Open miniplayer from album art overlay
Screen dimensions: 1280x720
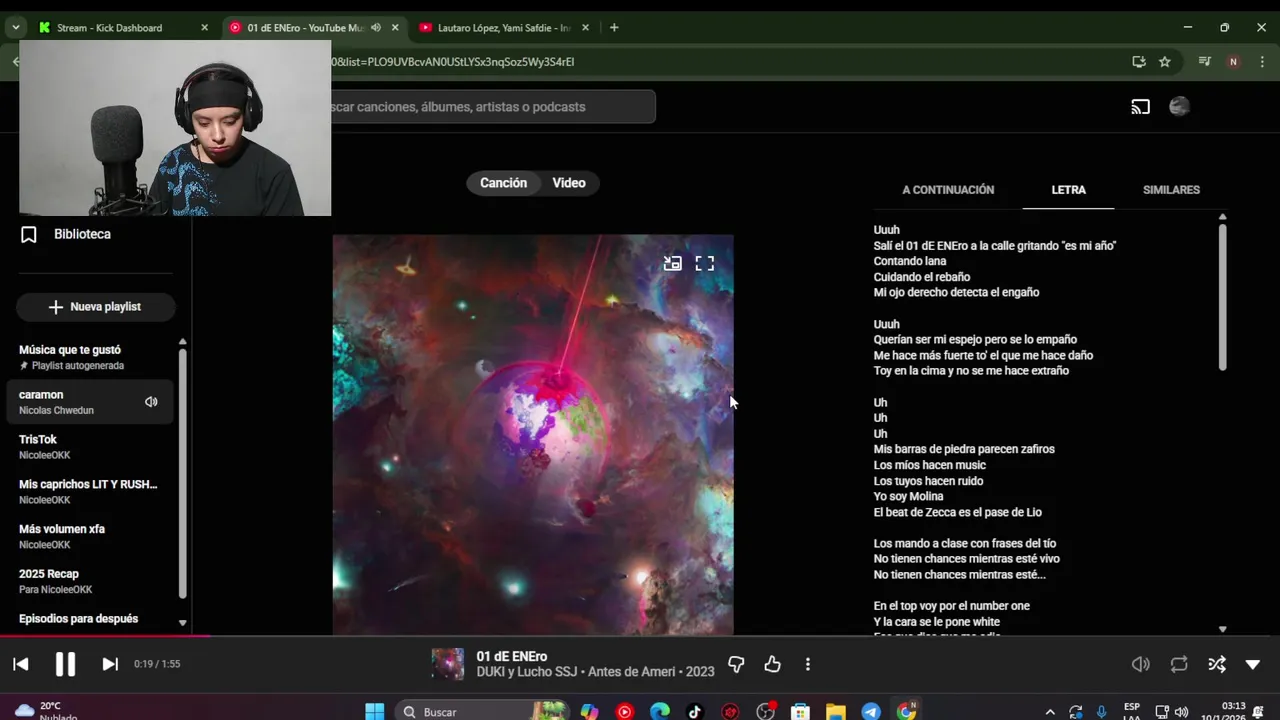673,264
